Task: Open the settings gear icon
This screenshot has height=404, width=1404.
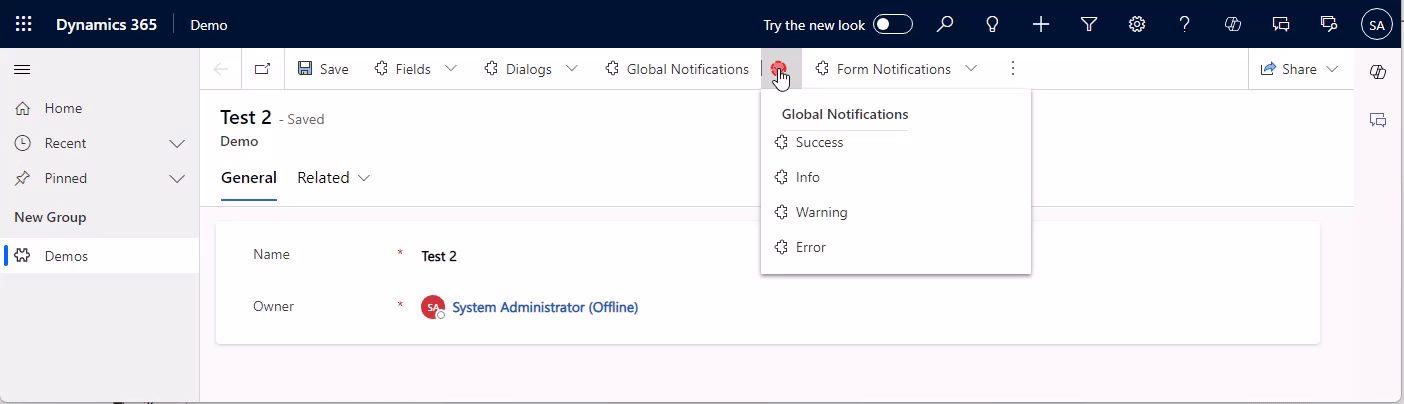Action: 1137,25
